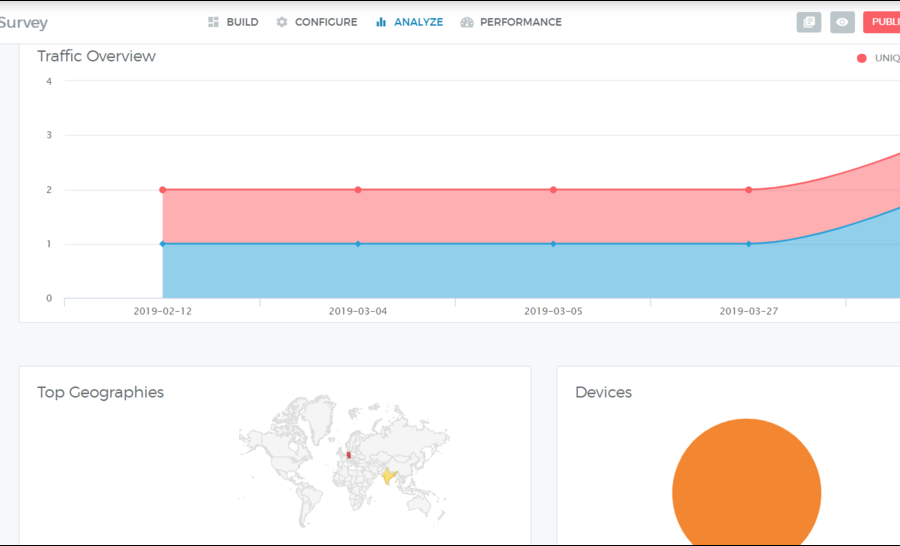Click the Build grid icon
The height and width of the screenshot is (546, 900).
coord(213,22)
